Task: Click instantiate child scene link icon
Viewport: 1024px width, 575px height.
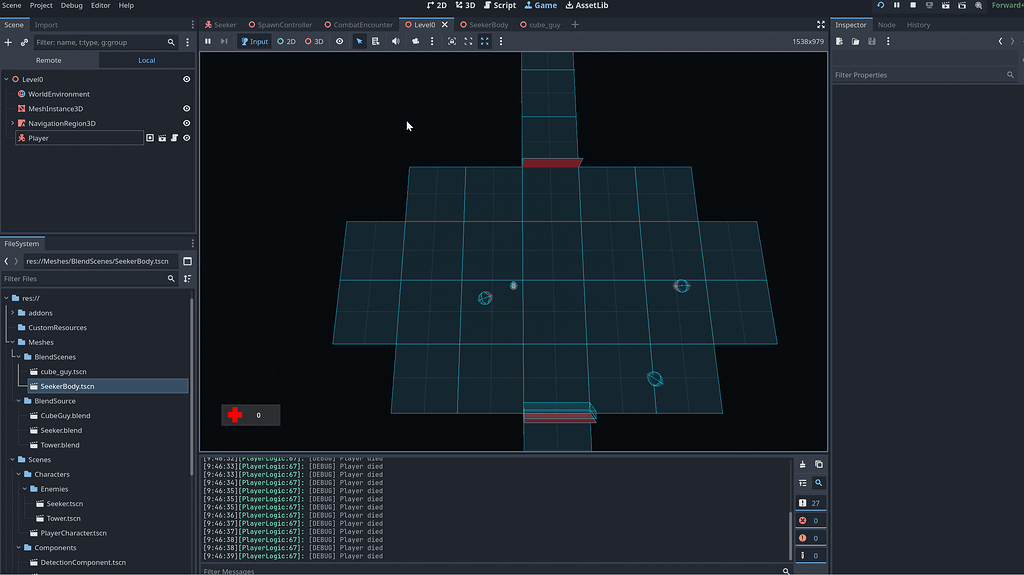Action: (24, 42)
